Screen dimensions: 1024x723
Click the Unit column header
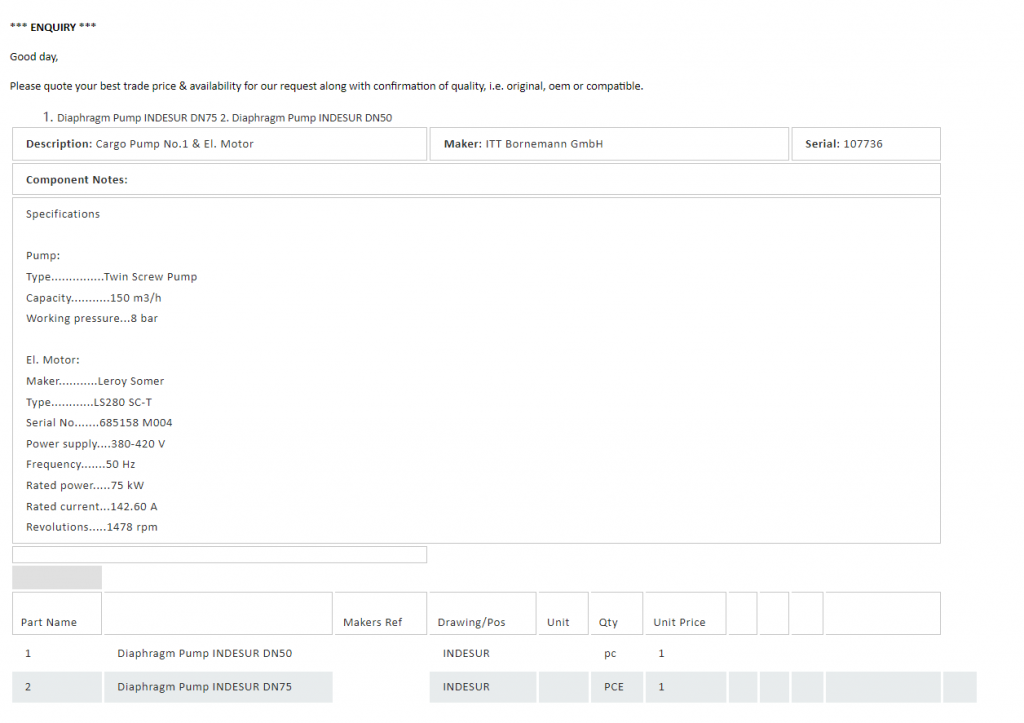tap(558, 622)
